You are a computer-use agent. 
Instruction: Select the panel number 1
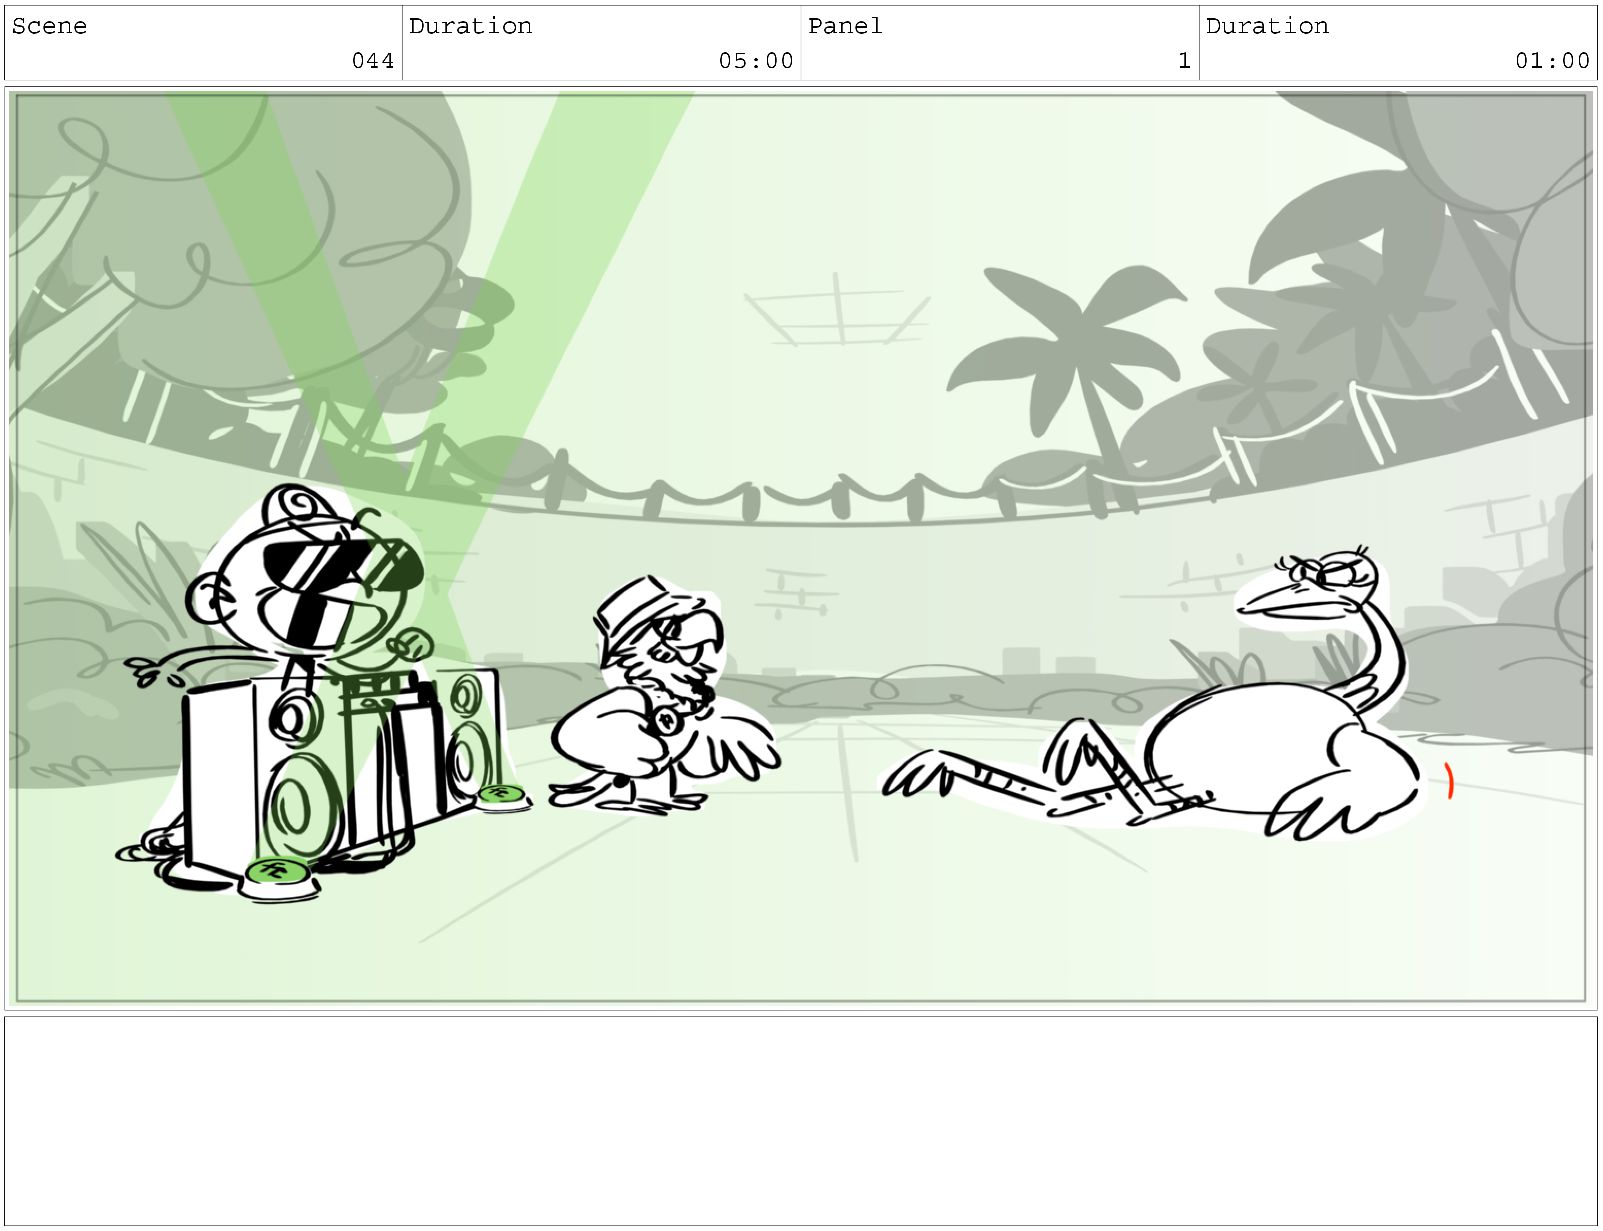[x=1184, y=61]
